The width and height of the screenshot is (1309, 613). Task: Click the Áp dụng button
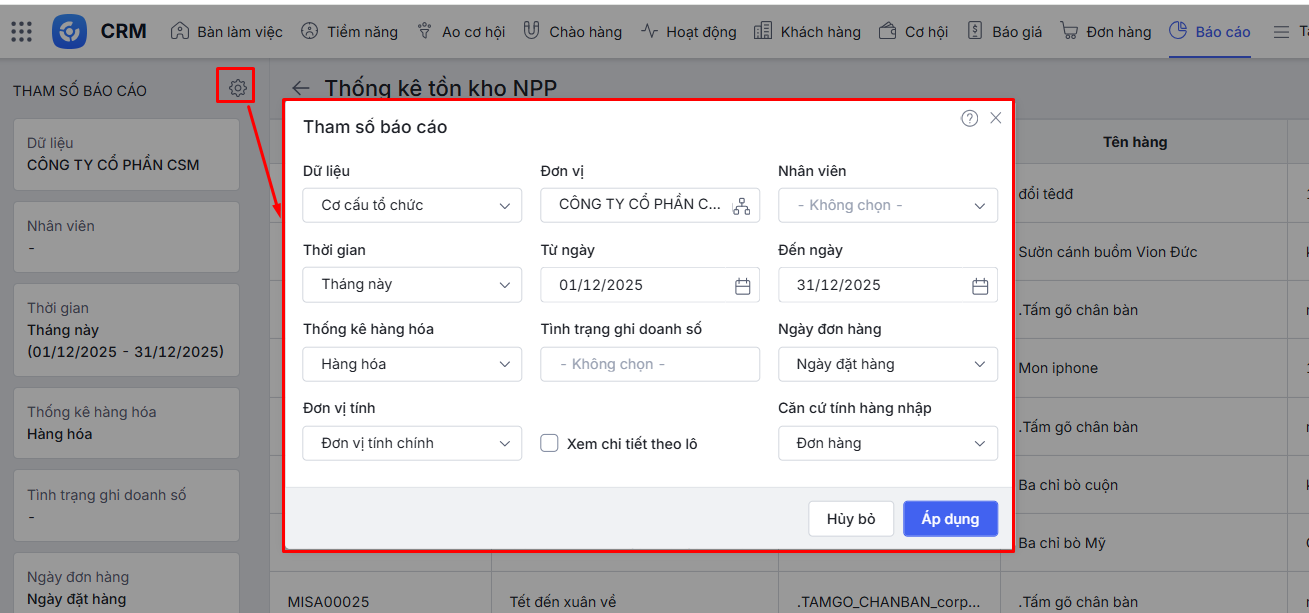[949, 519]
